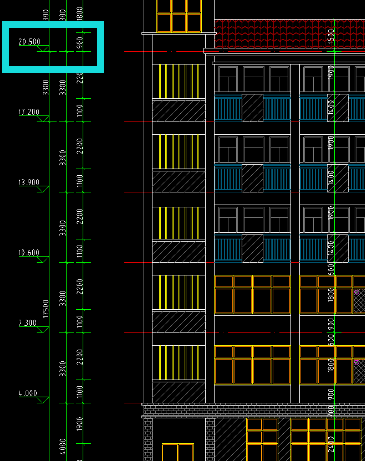Select the elevation triangle beside 10.600
The width and height of the screenshot is (365, 461).
[x=43, y=259]
